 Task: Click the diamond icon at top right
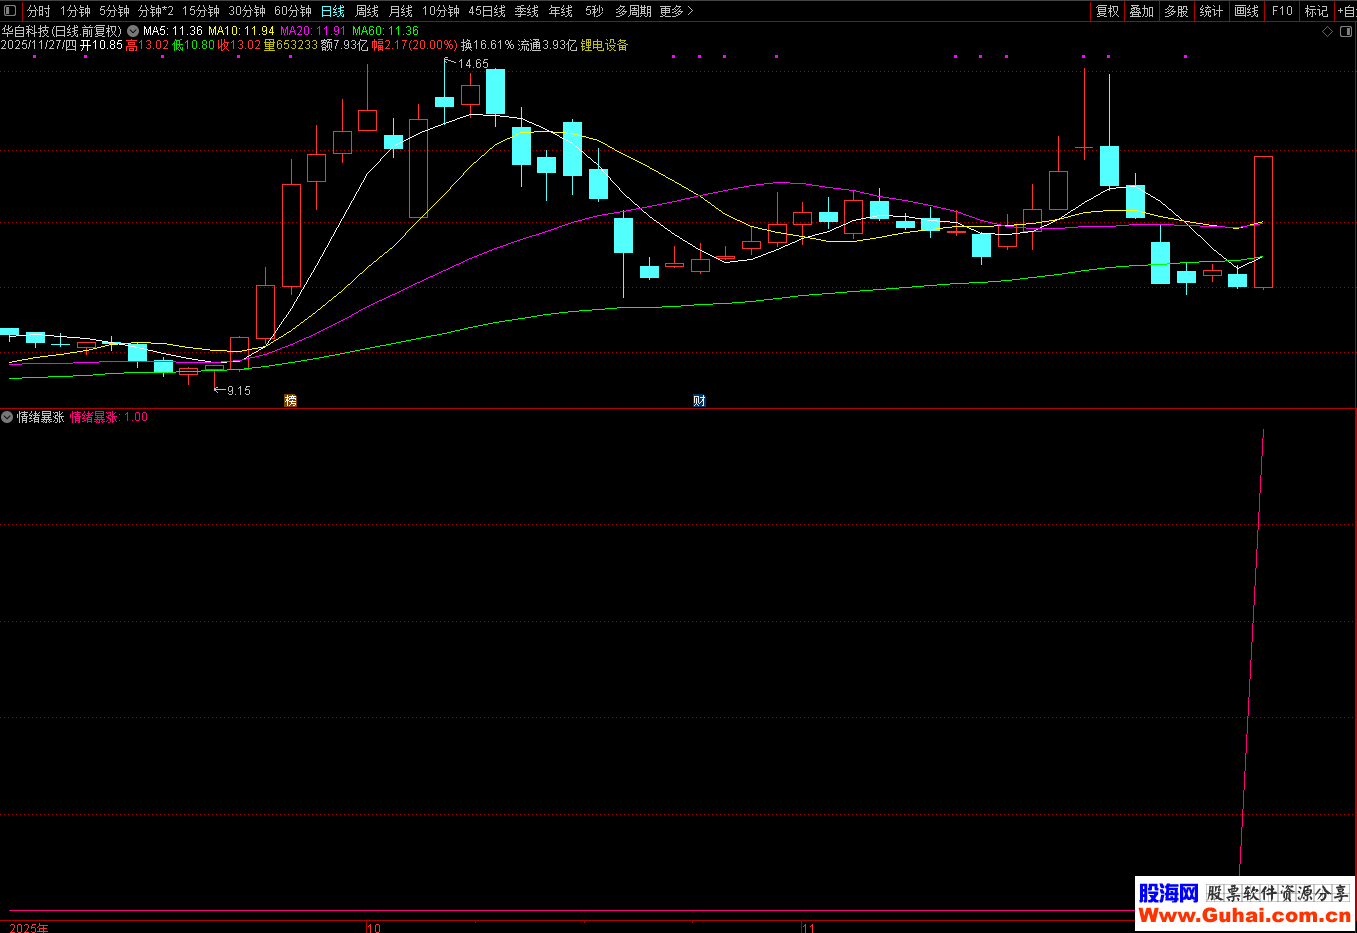[1328, 31]
